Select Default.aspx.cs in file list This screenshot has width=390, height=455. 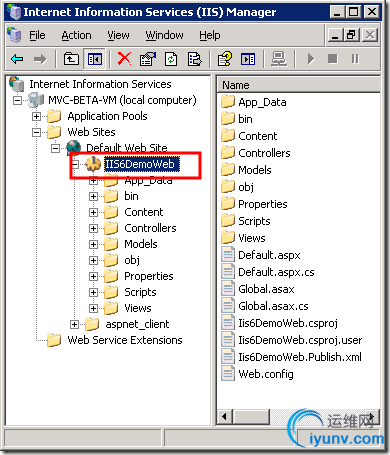pos(276,272)
